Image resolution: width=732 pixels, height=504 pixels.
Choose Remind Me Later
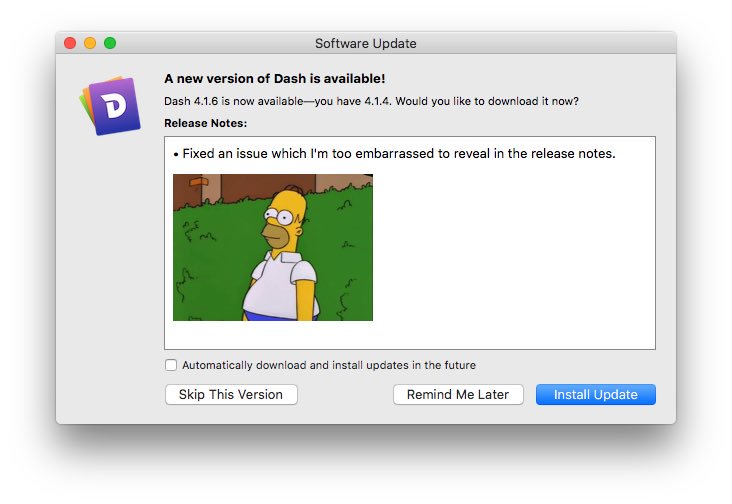point(458,394)
